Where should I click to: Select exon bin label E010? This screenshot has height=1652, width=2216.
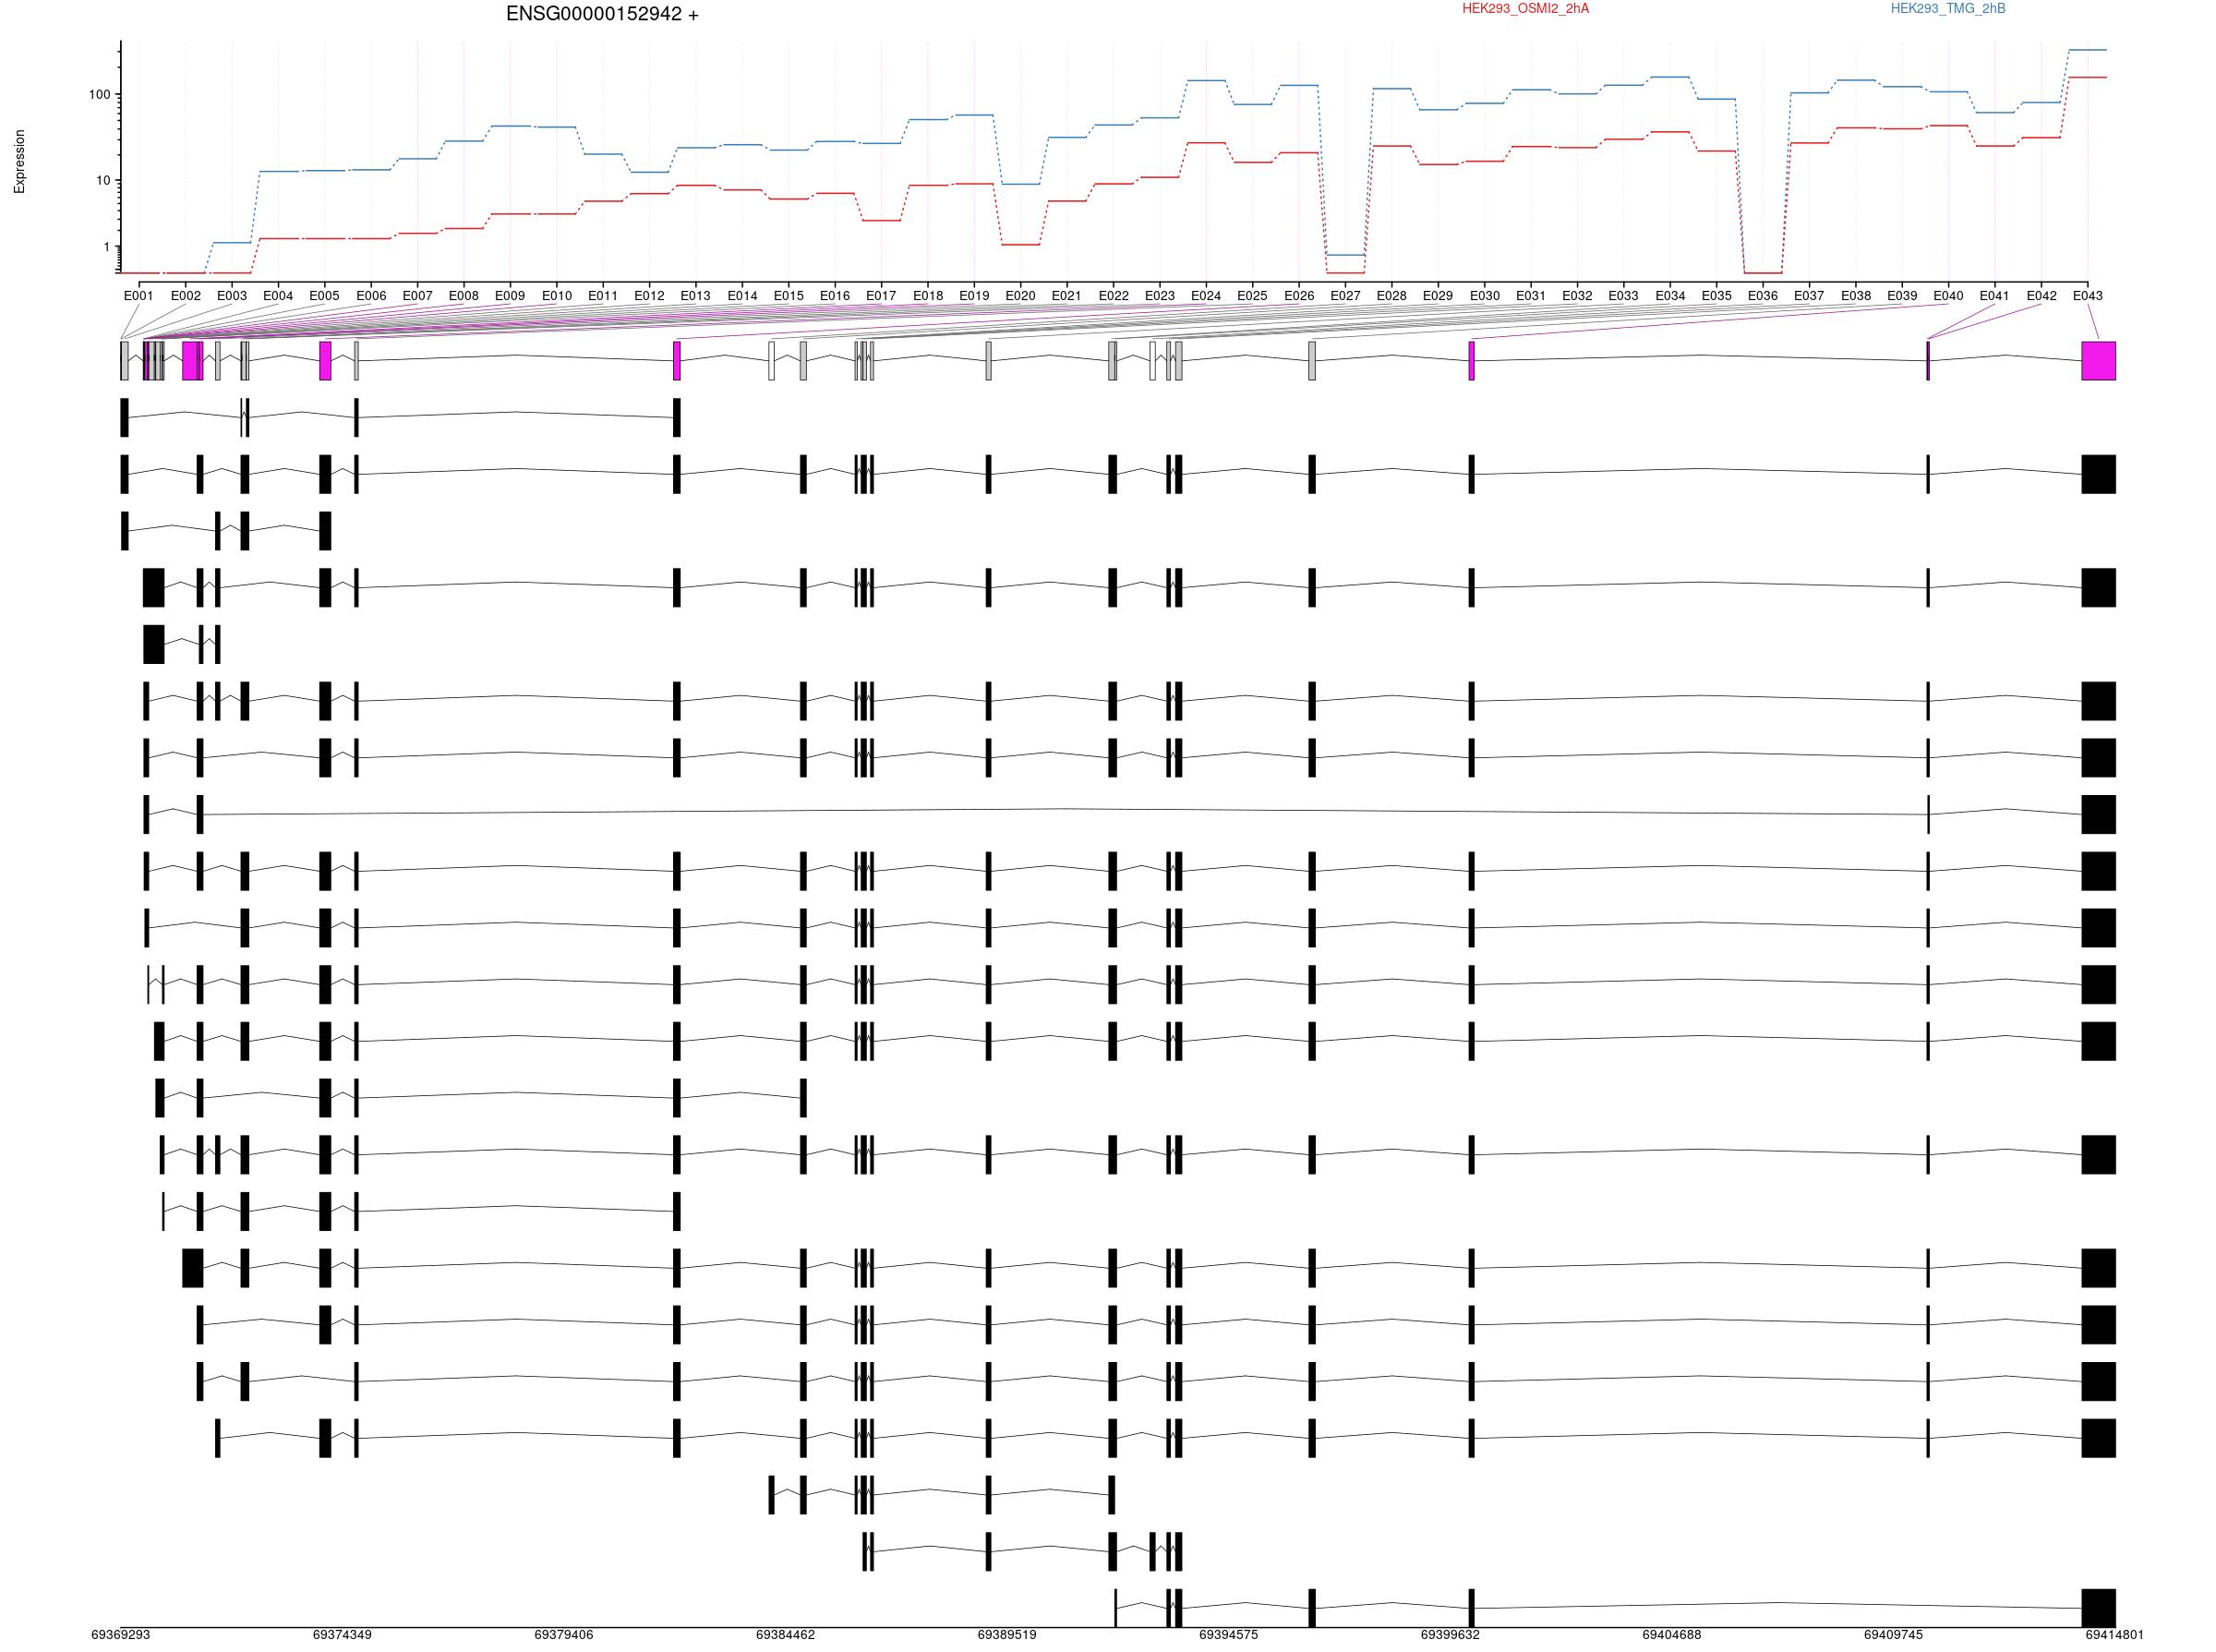tap(557, 296)
